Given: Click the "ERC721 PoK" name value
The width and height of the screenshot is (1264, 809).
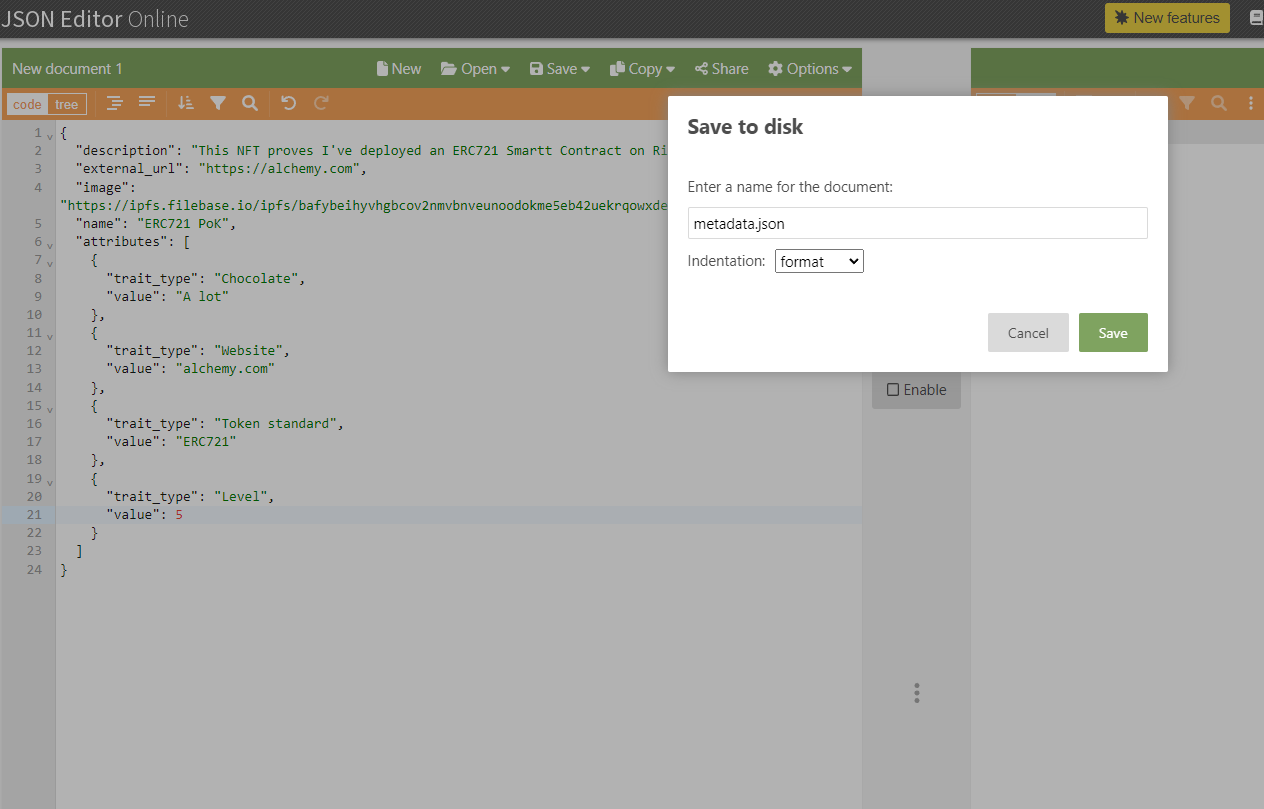Looking at the screenshot, I should tap(181, 223).
